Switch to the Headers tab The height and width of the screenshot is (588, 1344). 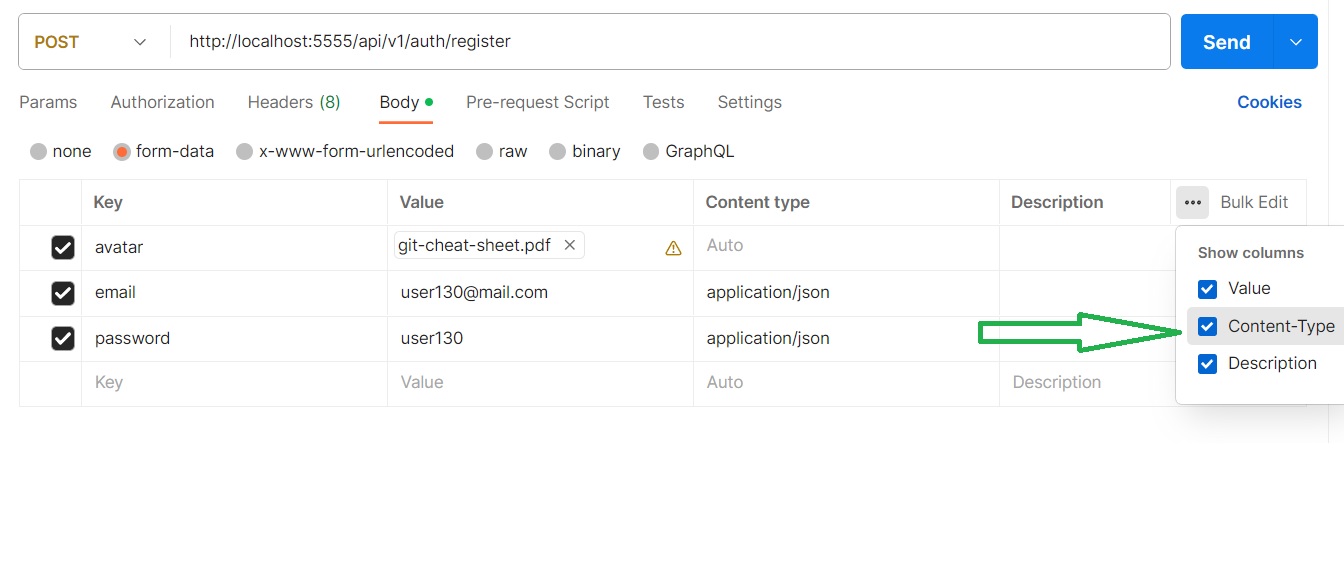[293, 102]
